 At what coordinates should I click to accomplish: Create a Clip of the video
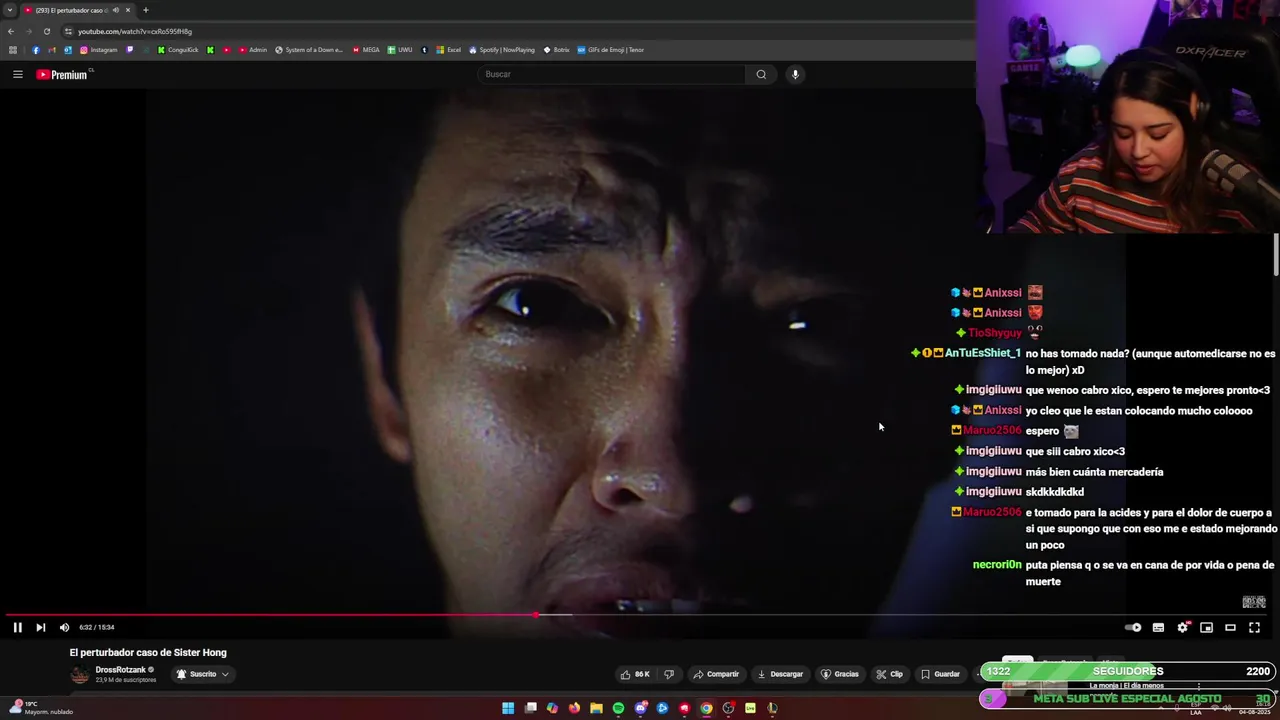coord(889,674)
